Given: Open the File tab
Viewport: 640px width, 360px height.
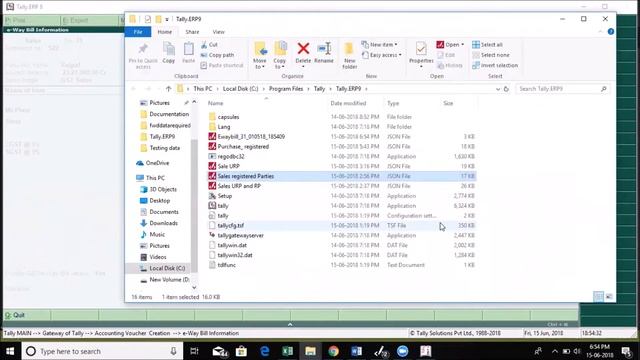Looking at the screenshot, I should (138, 32).
